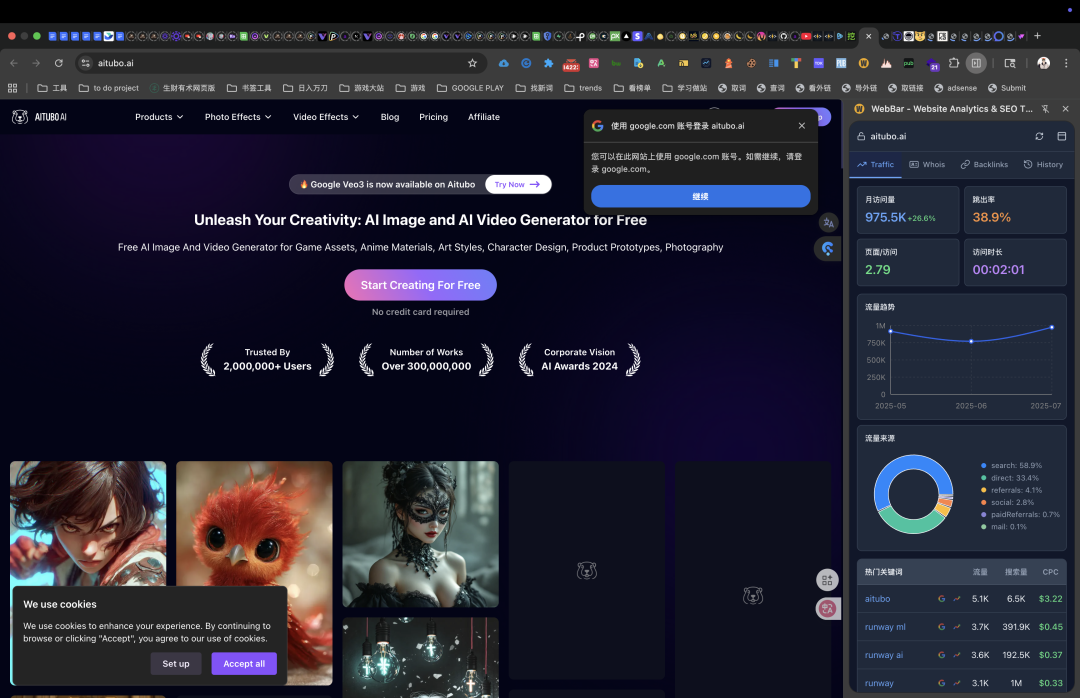1080x698 pixels.
Task: Switch to the Whois tab
Action: (x=927, y=165)
